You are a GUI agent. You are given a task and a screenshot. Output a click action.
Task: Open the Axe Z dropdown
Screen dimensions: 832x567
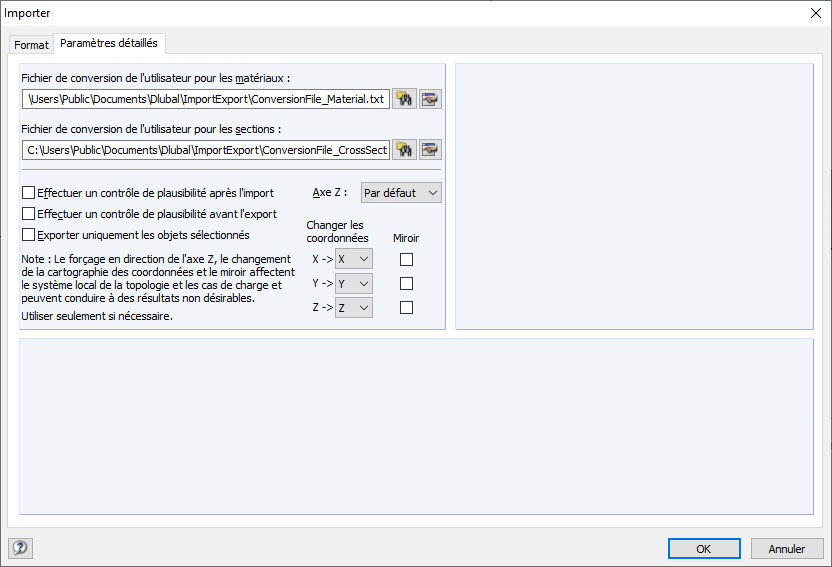pyautogui.click(x=400, y=192)
